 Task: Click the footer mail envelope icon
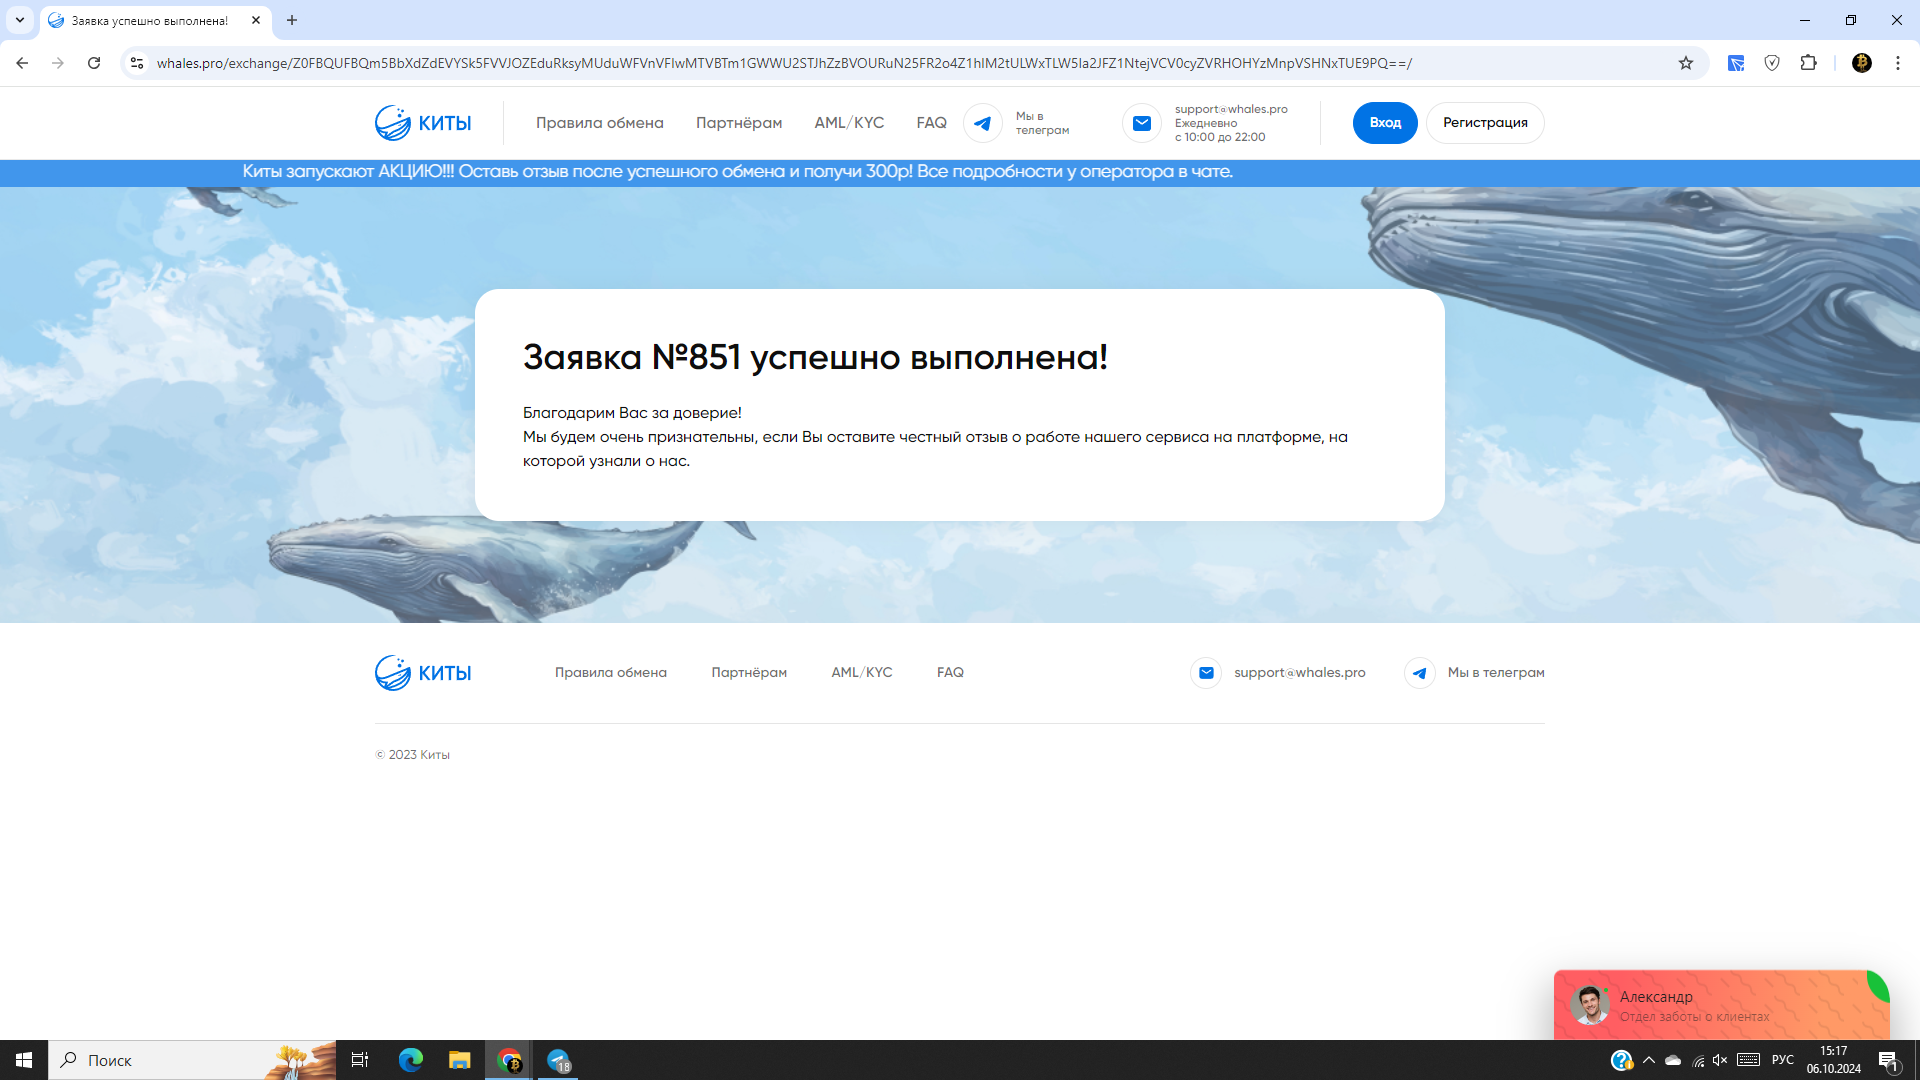click(x=1206, y=673)
